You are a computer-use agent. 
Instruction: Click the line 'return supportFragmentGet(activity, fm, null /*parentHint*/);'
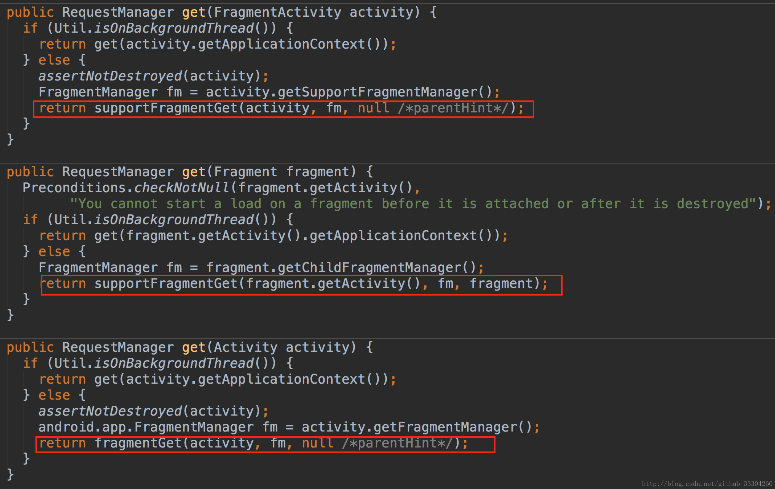pyautogui.click(x=281, y=108)
